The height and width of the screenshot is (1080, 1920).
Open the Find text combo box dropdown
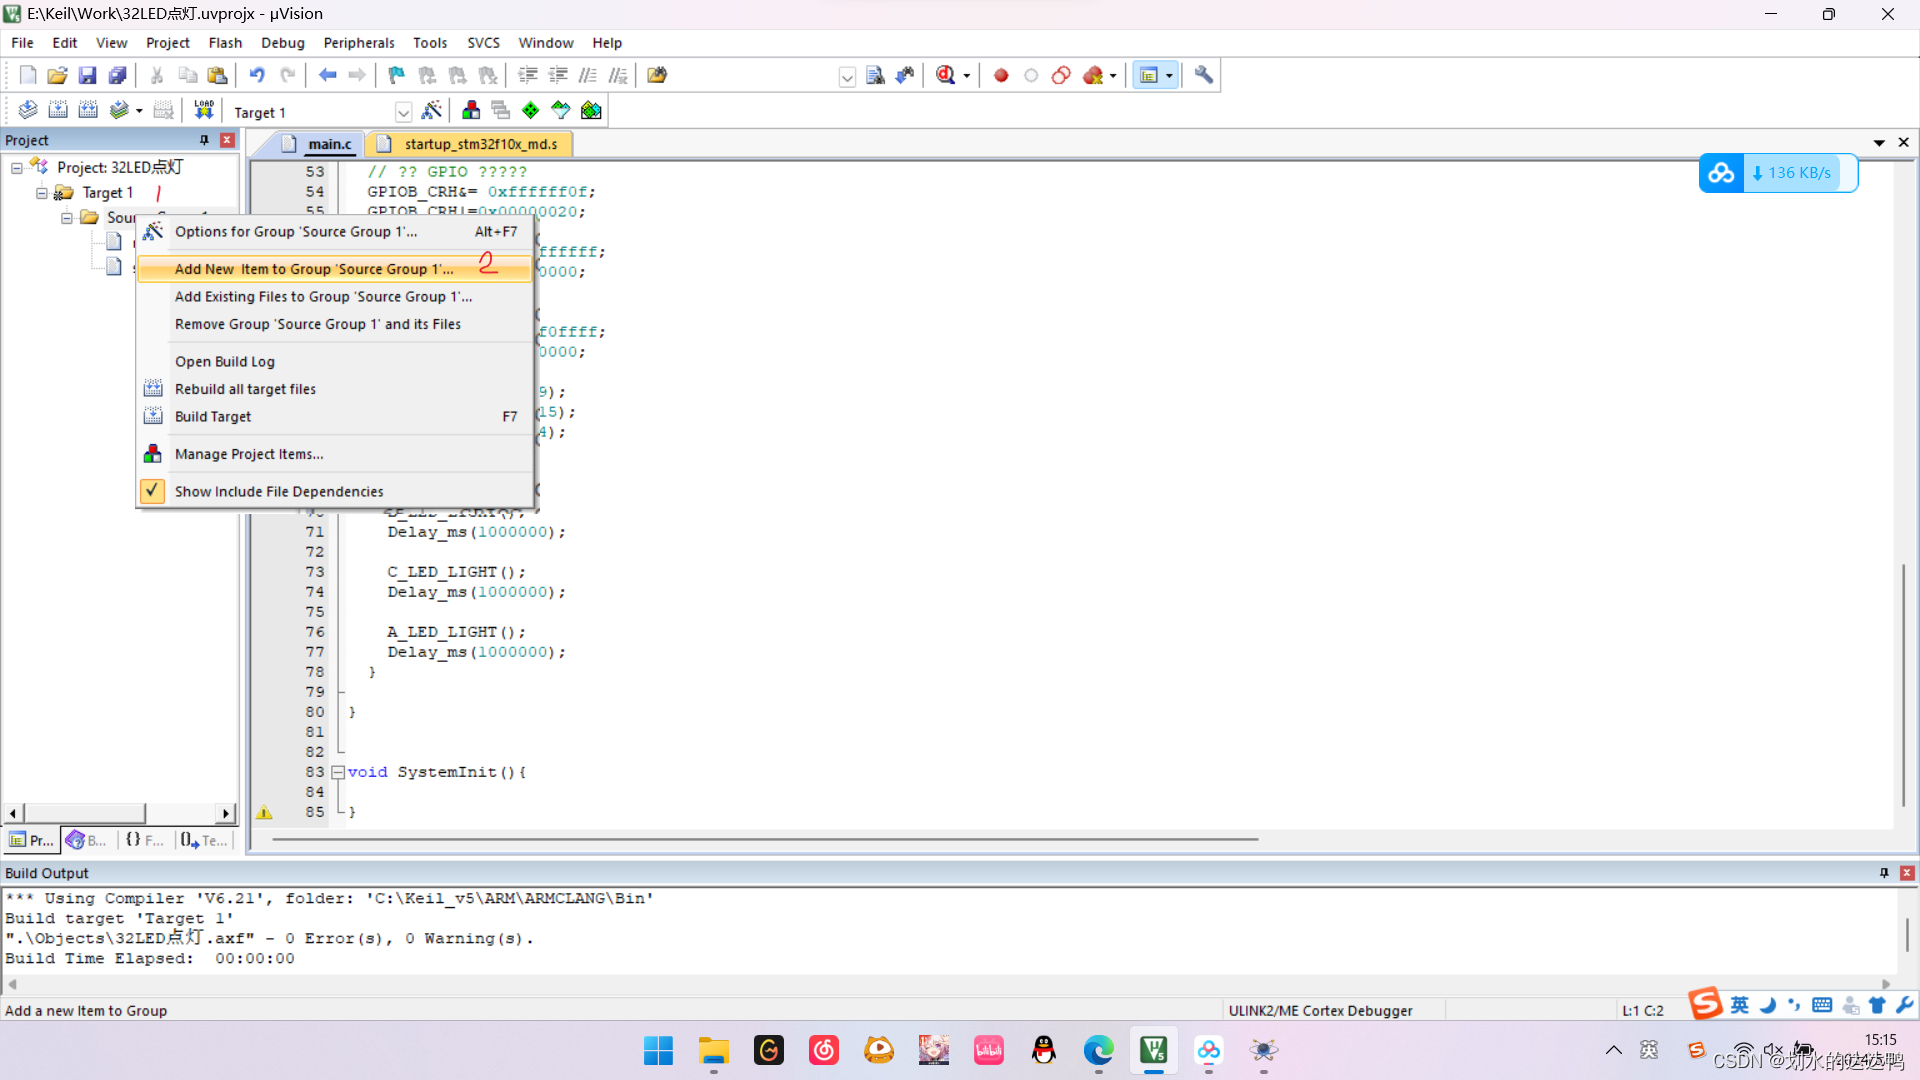point(847,77)
